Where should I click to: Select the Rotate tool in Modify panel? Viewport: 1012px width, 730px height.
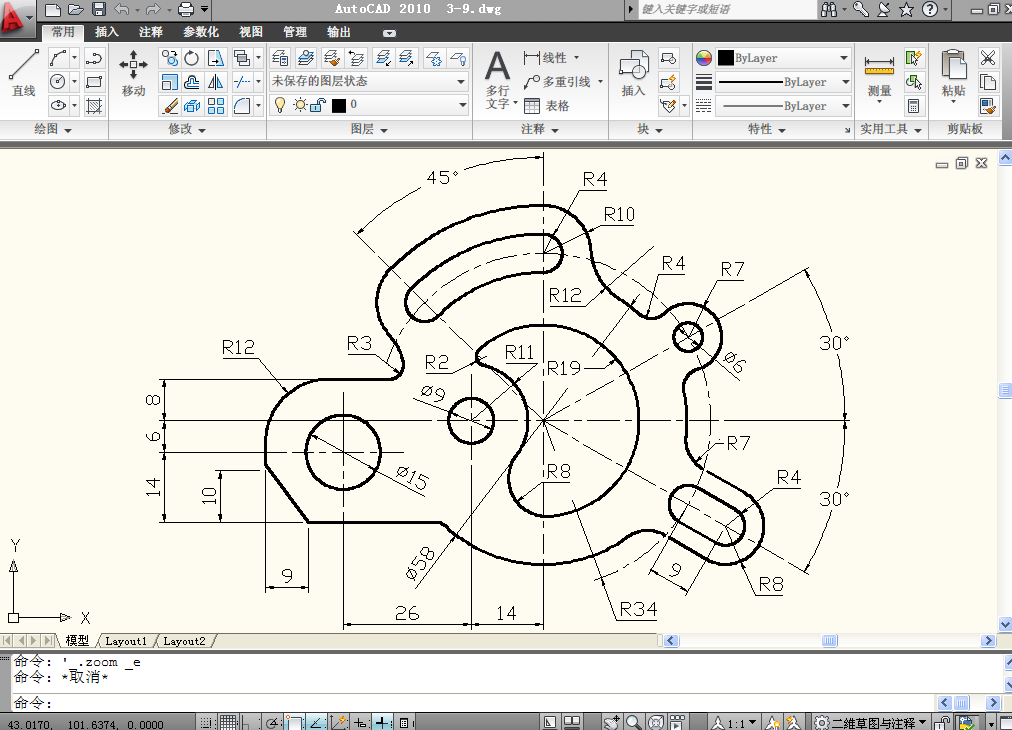click(191, 58)
